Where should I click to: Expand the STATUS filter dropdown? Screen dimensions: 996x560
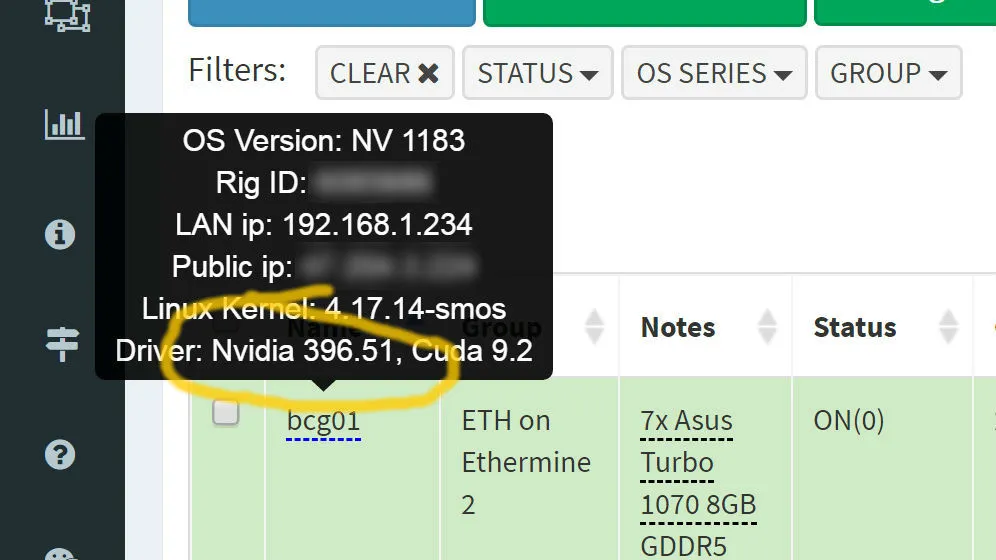tap(537, 73)
